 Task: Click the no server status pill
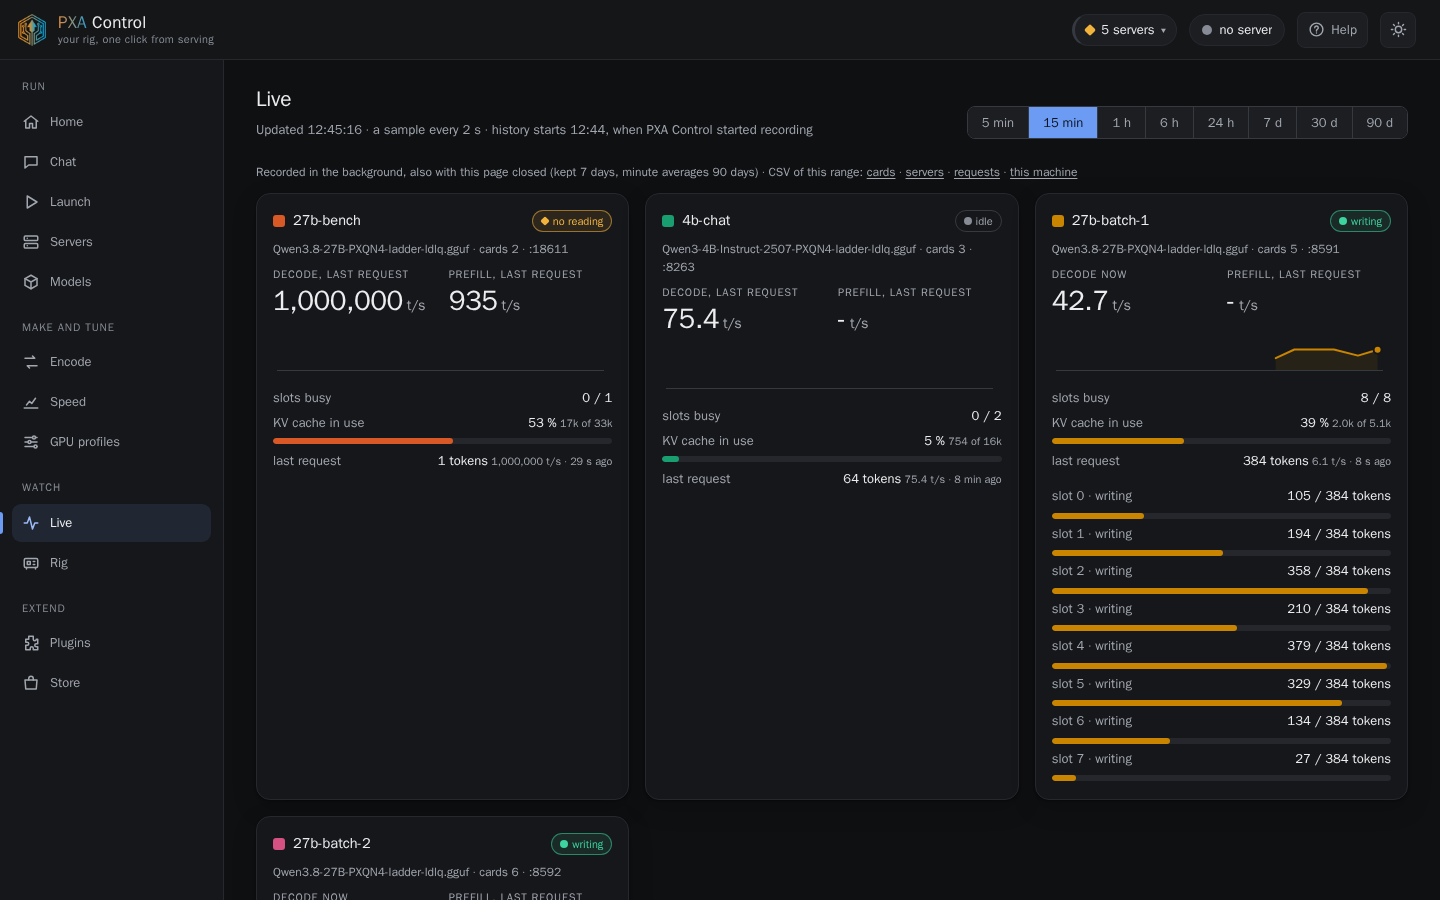[1237, 30]
